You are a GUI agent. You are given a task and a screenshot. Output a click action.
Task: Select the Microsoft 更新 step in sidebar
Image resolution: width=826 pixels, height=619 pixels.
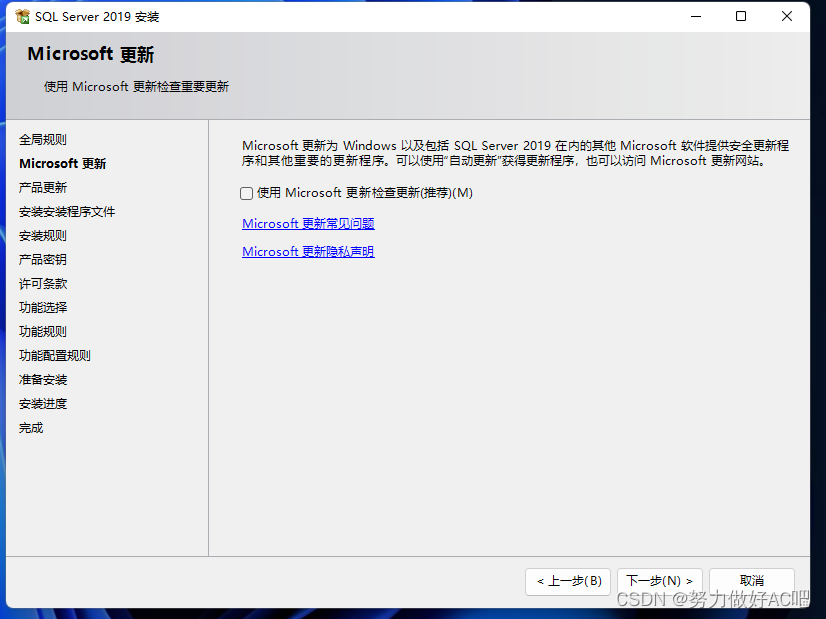tap(63, 164)
